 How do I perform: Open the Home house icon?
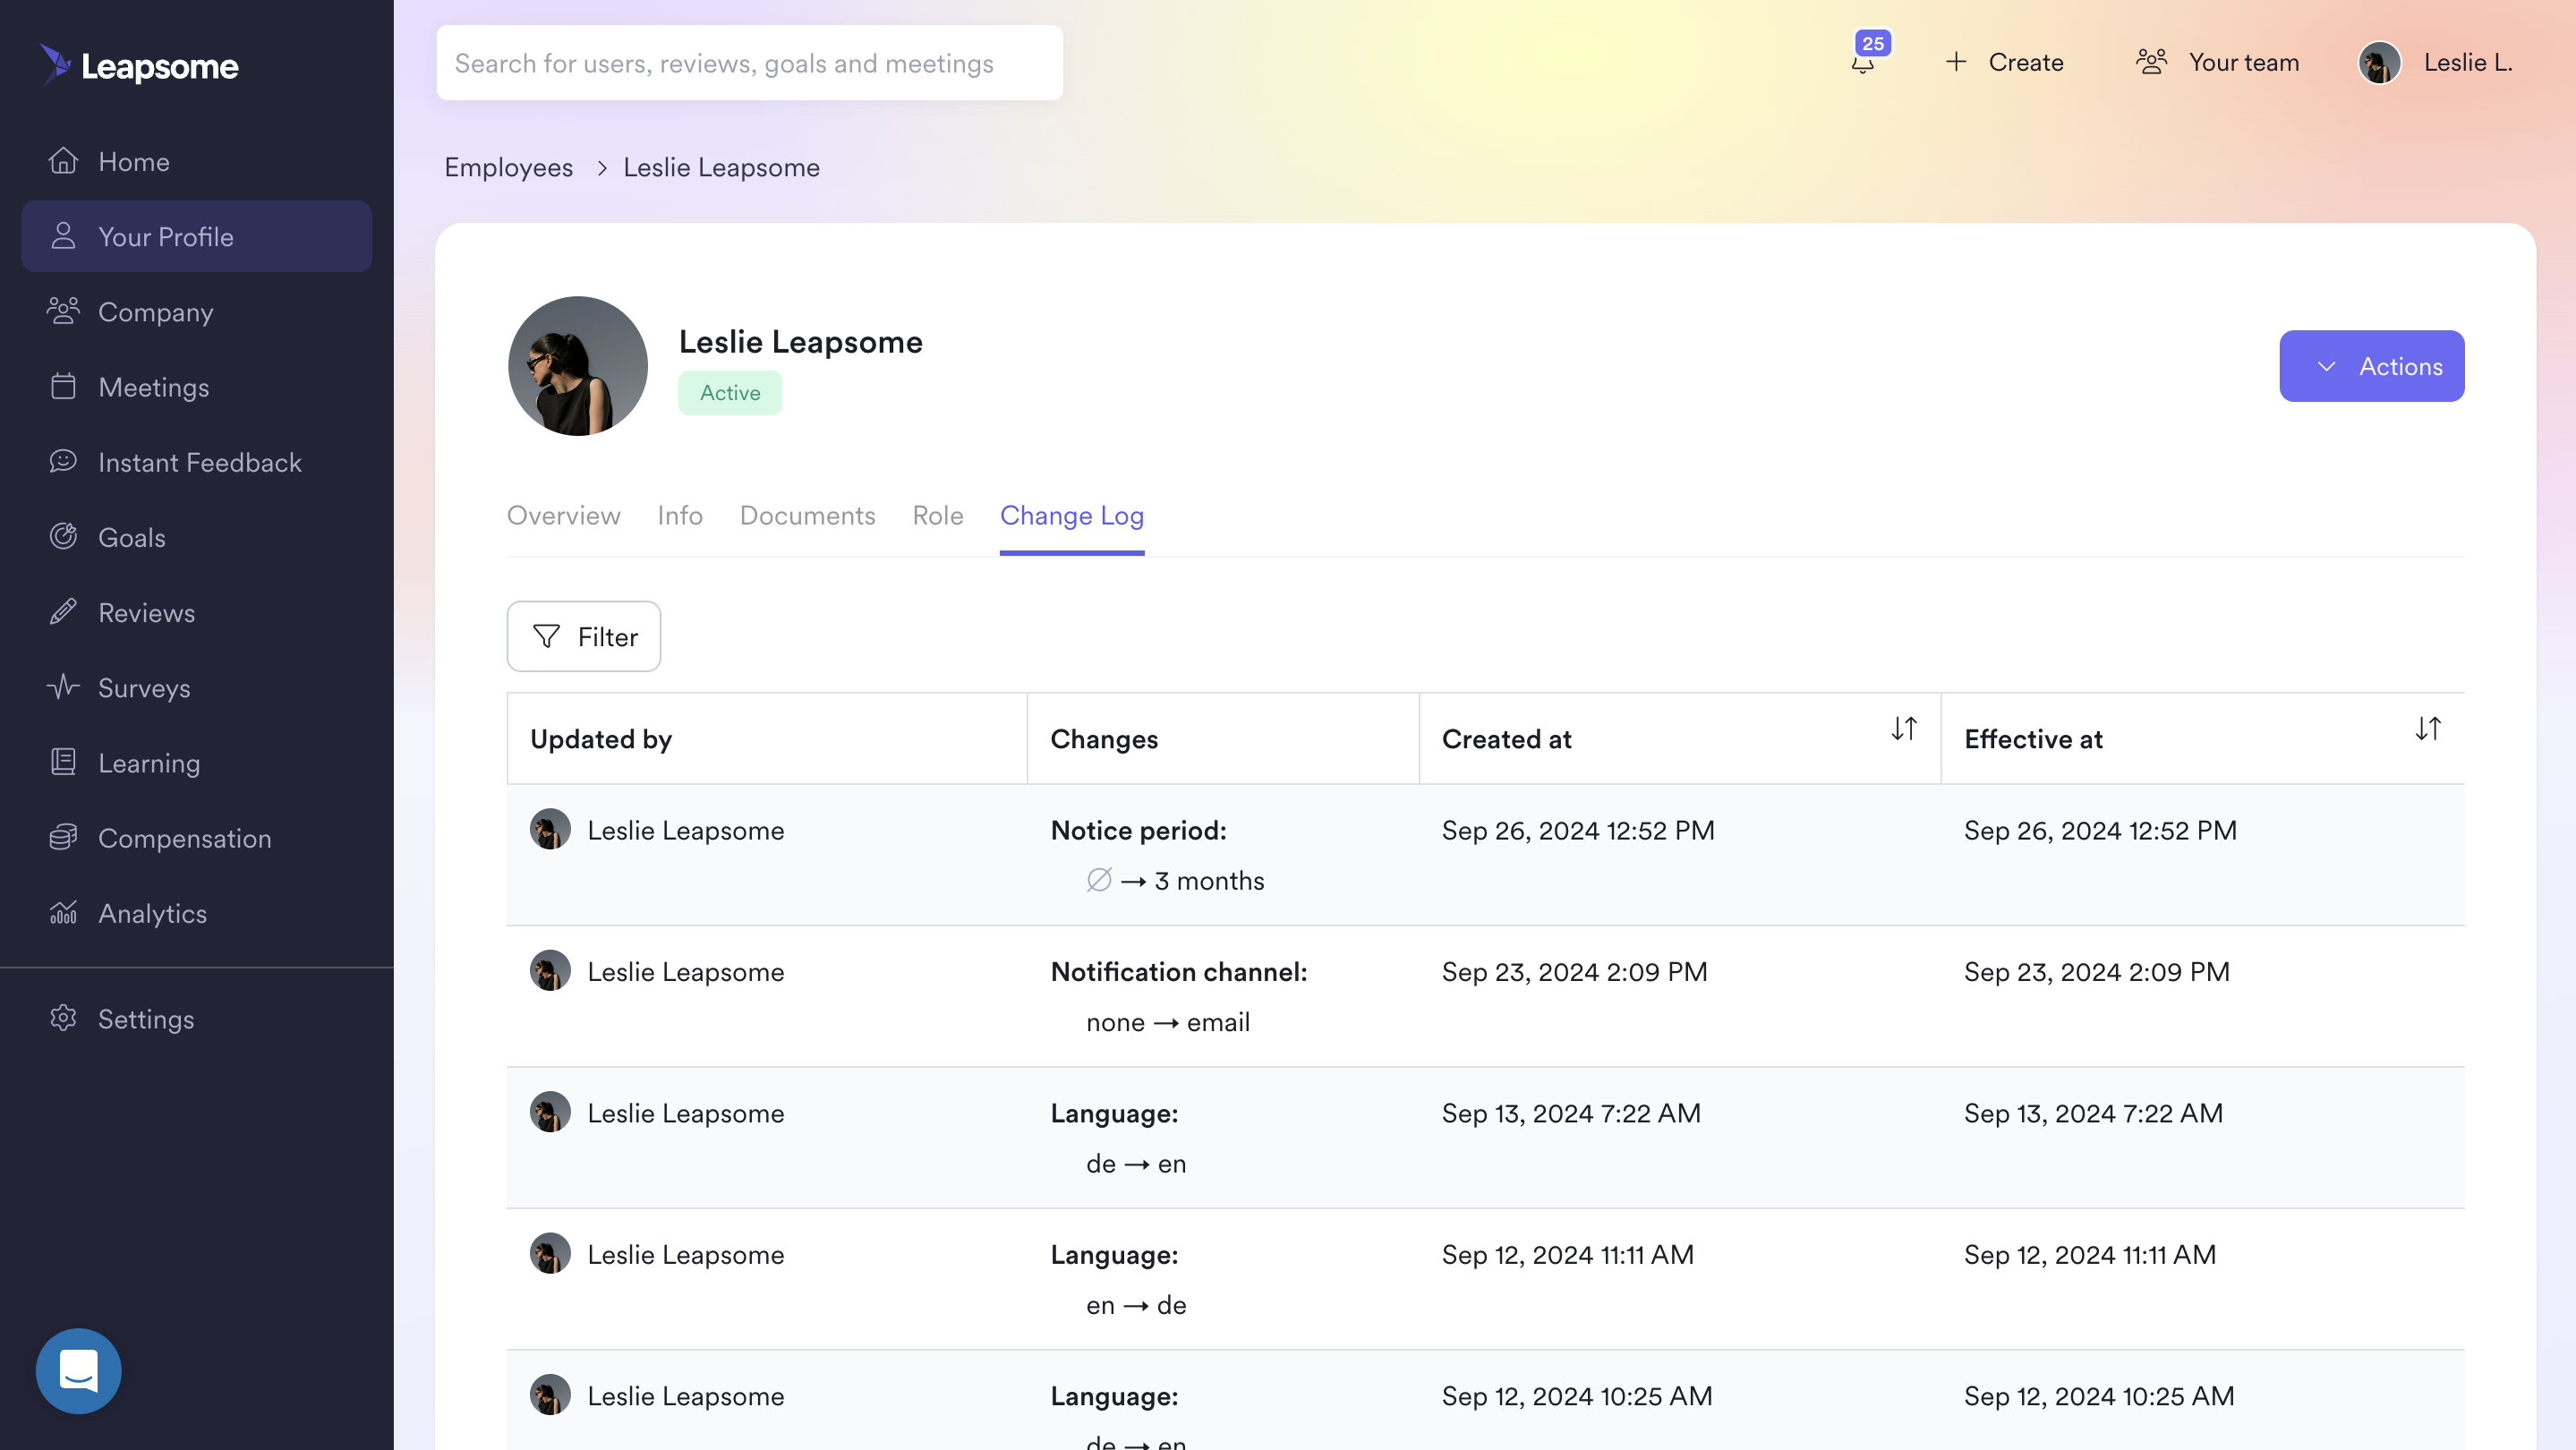[x=63, y=161]
